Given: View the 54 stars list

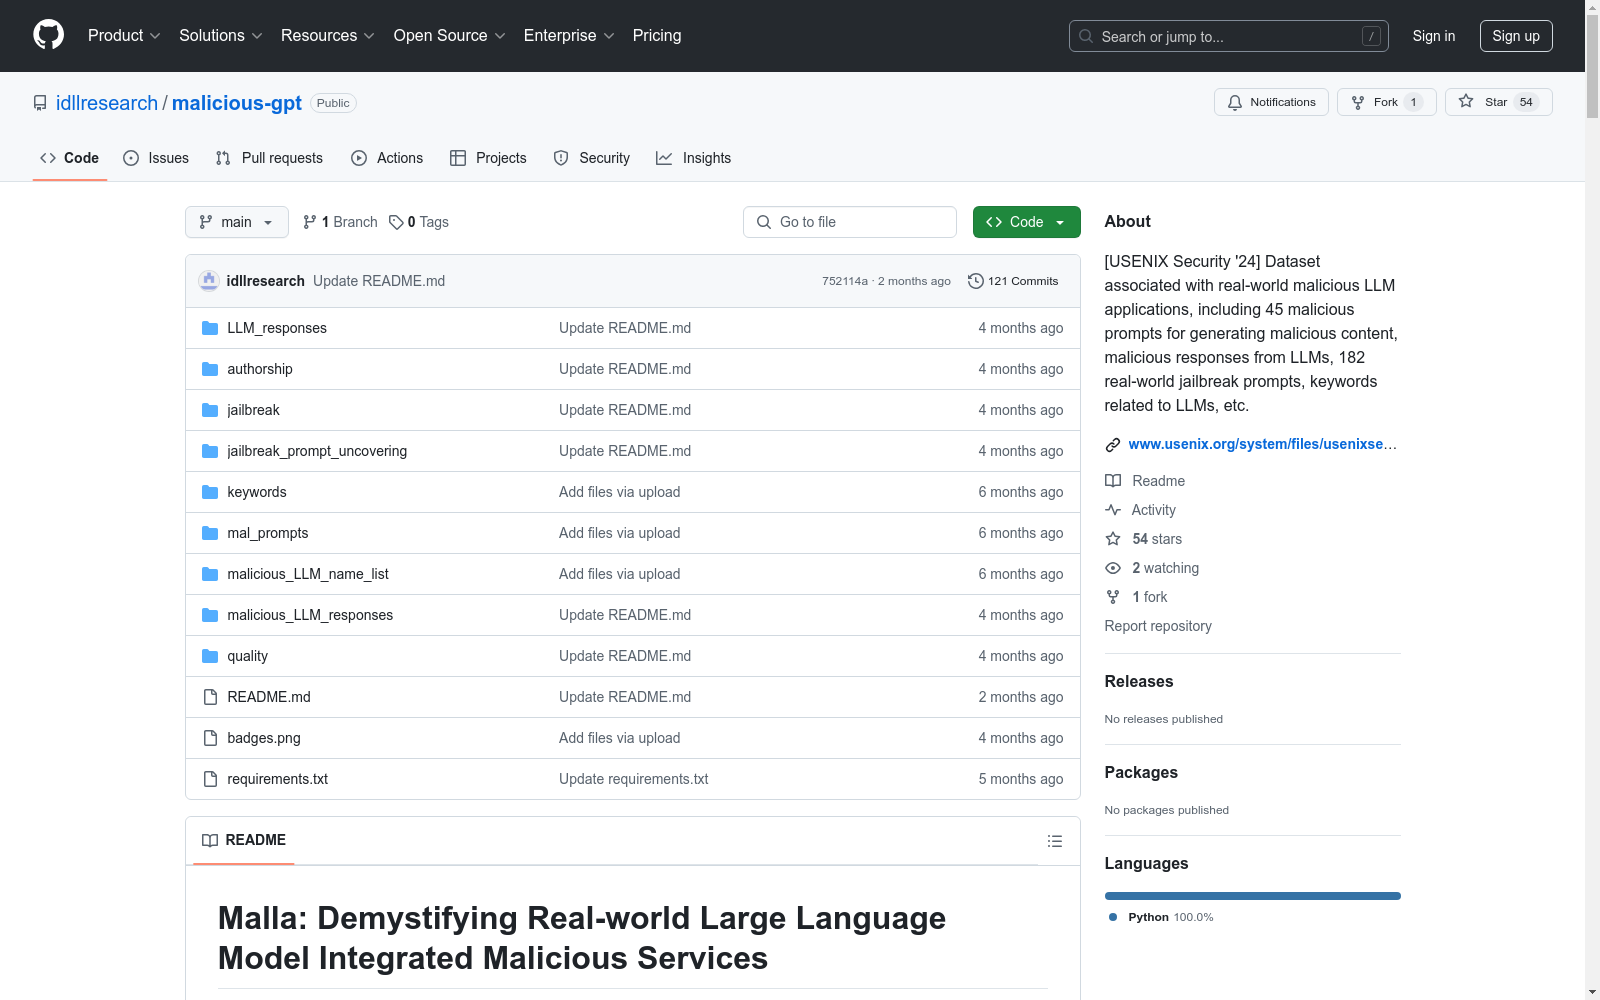Looking at the screenshot, I should pyautogui.click(x=1144, y=539).
